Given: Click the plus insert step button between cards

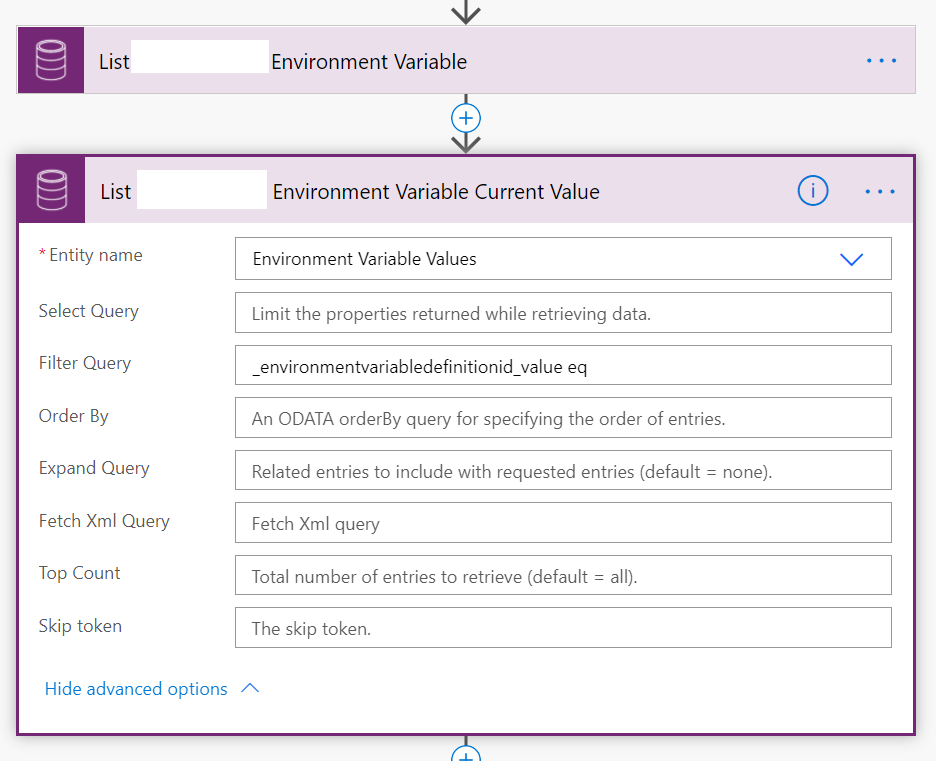Looking at the screenshot, I should (466, 118).
